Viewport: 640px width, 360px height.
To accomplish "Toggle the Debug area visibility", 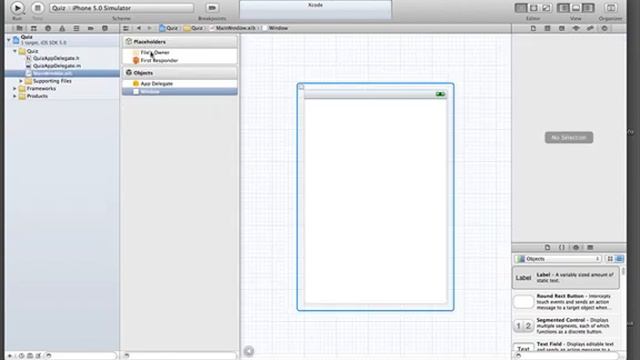I will (x=576, y=8).
